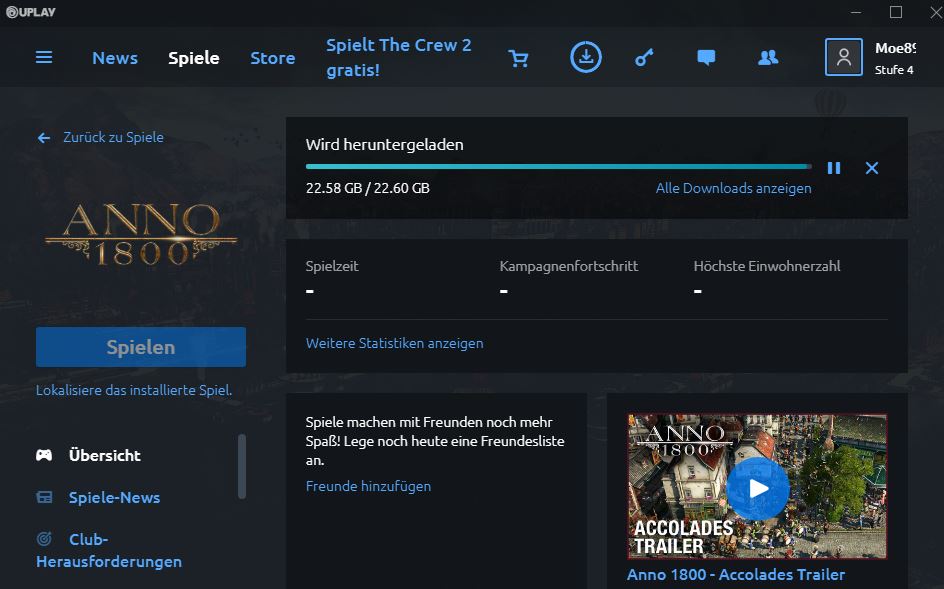Click the Uplay logo

coord(31,11)
